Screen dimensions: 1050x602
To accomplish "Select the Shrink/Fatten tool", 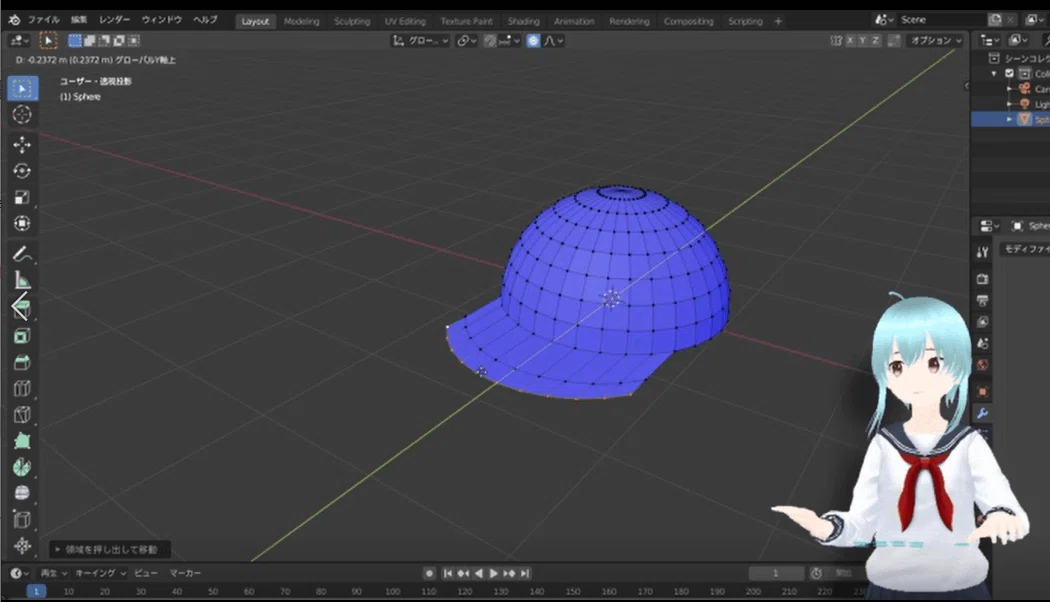I will [22, 545].
